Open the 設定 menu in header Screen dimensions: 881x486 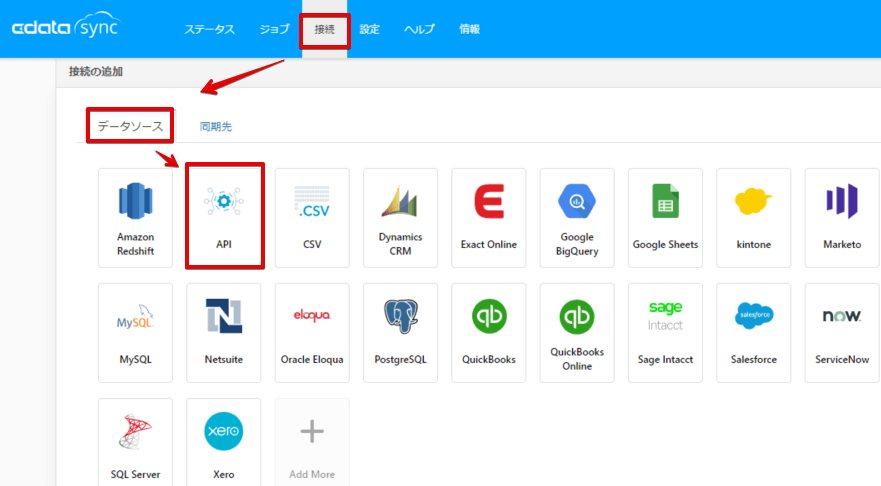[370, 29]
